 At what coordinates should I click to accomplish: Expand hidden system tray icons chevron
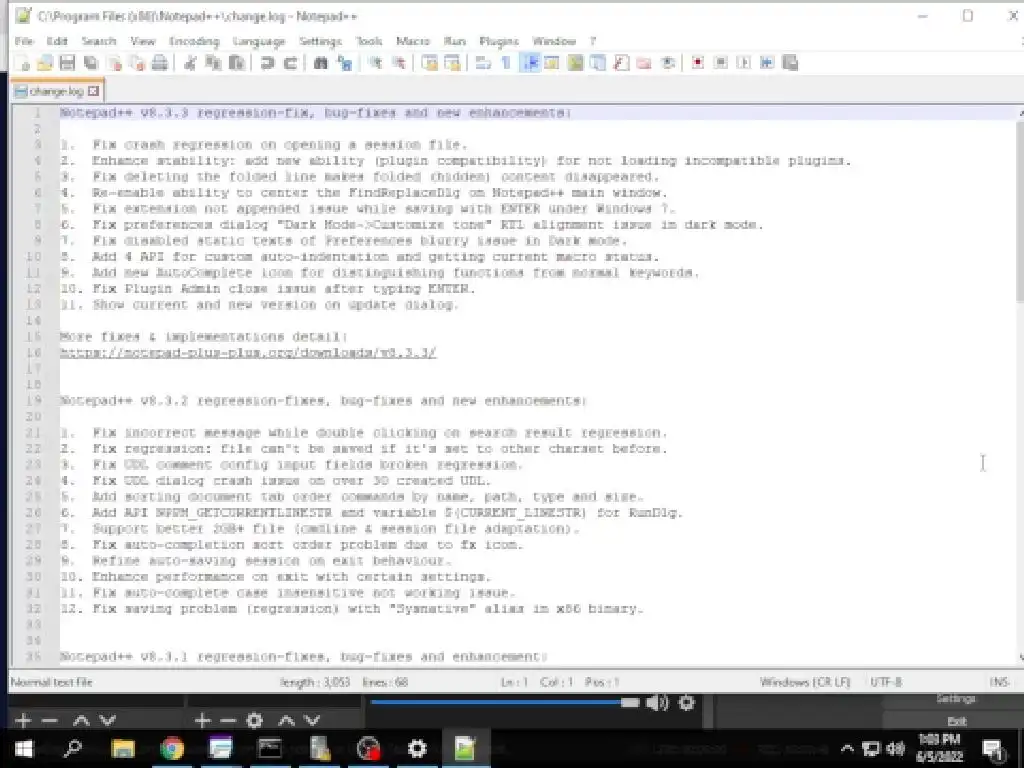coord(847,748)
